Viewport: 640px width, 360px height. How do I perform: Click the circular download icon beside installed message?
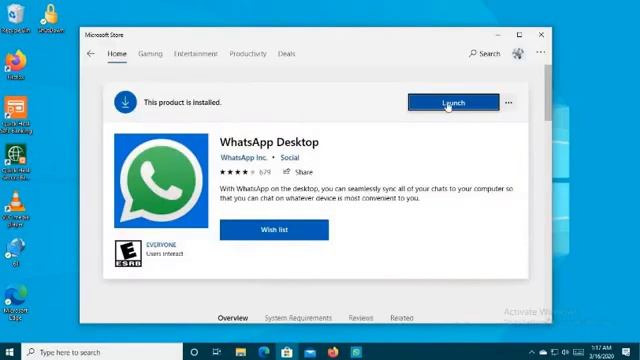(125, 102)
